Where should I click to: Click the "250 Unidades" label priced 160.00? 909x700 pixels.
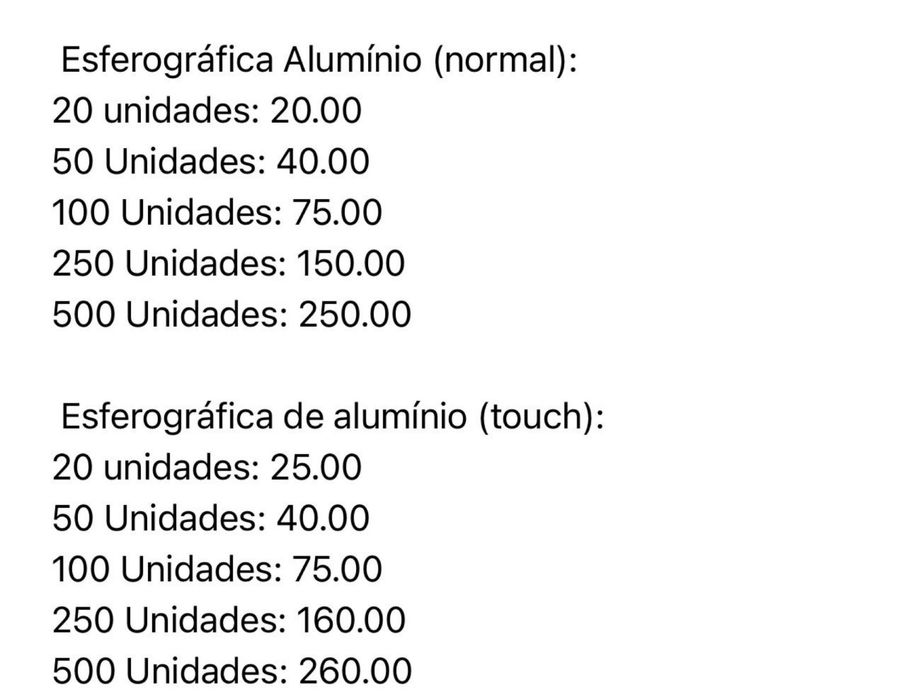click(170, 620)
